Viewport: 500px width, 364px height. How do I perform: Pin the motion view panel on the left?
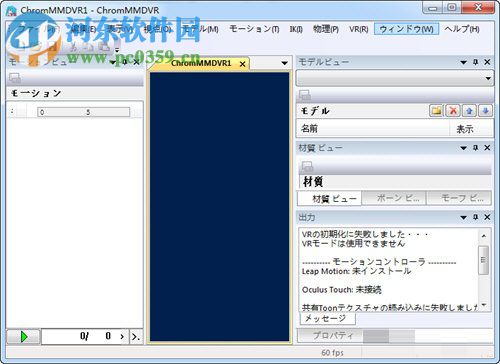(x=125, y=62)
